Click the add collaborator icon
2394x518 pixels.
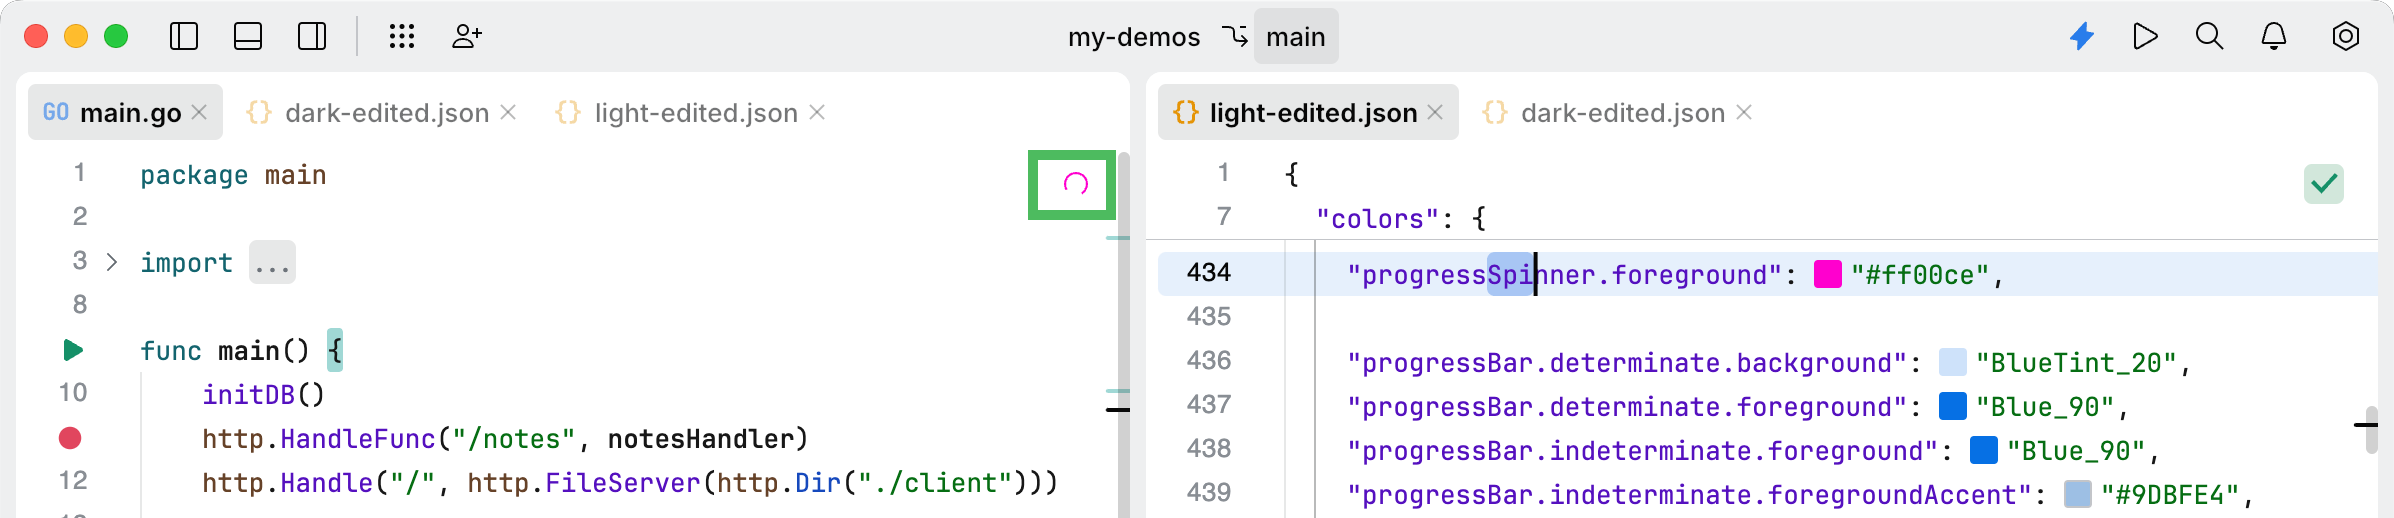point(466,37)
